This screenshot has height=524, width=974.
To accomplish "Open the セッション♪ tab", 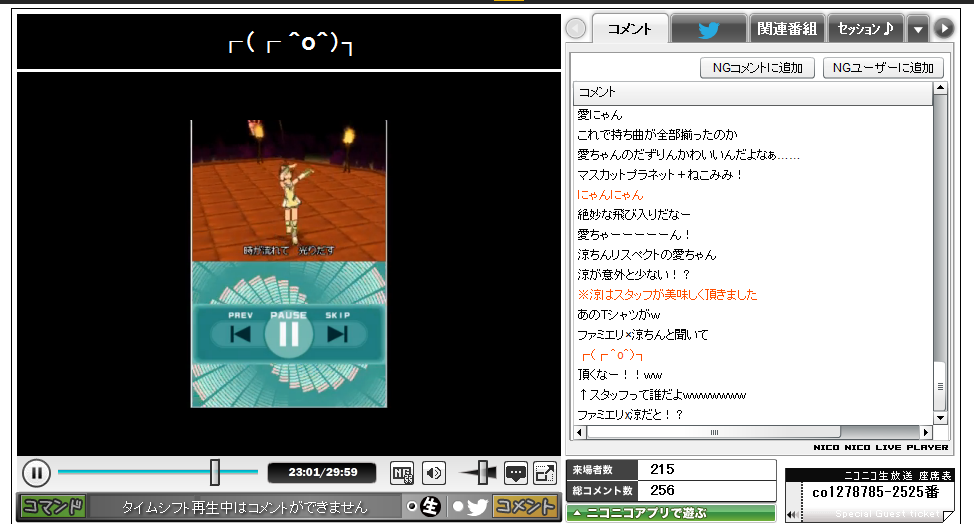I will pos(865,29).
